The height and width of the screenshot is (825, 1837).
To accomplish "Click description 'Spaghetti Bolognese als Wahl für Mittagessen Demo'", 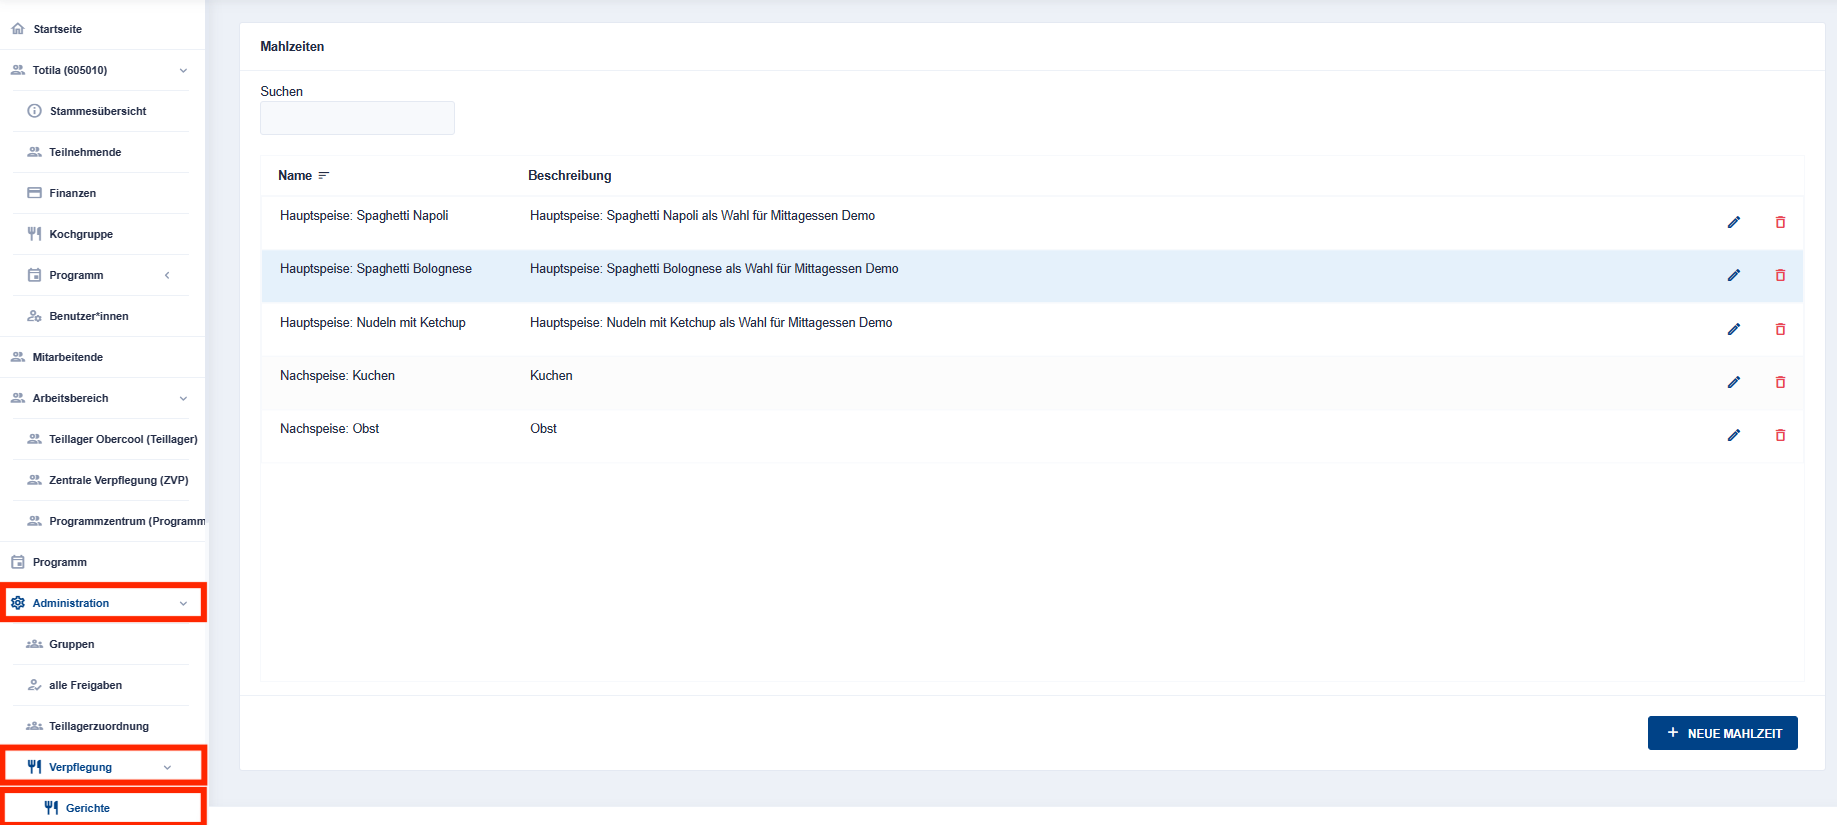I will point(714,268).
